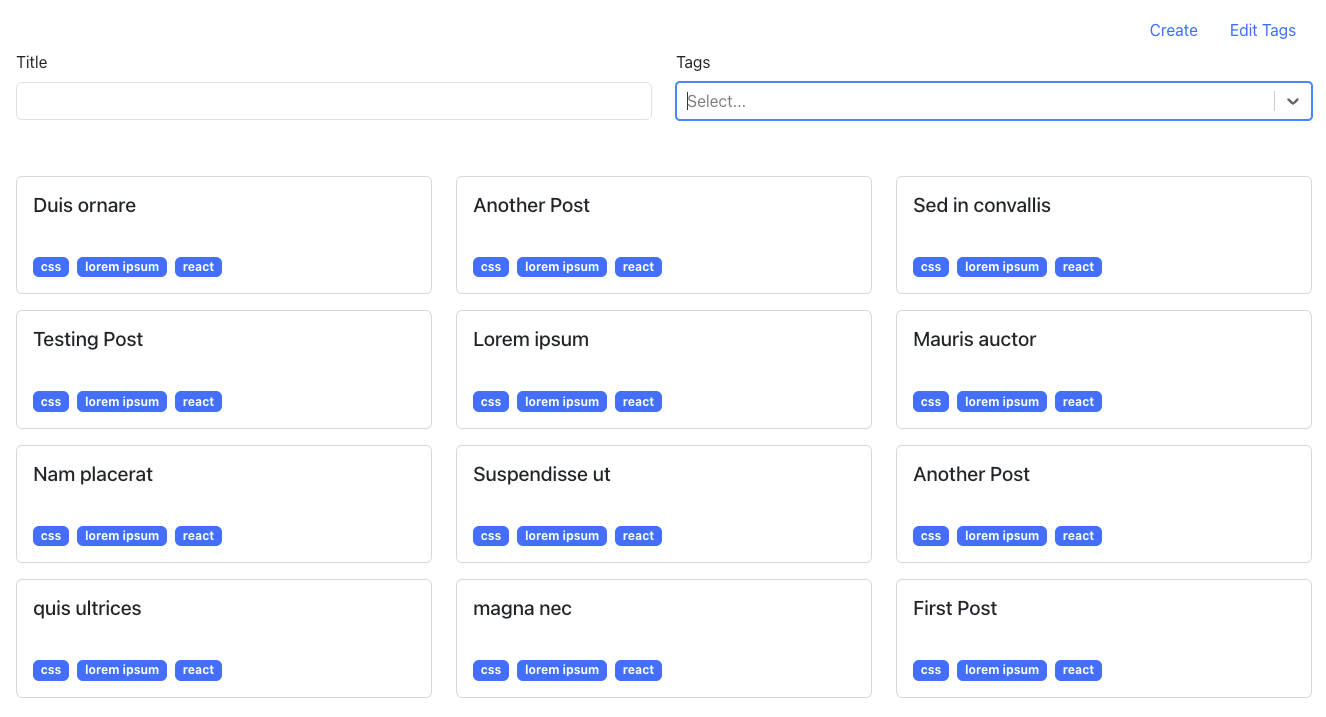Click css tag on Nam placerat card
The width and height of the screenshot is (1326, 717).
51,536
